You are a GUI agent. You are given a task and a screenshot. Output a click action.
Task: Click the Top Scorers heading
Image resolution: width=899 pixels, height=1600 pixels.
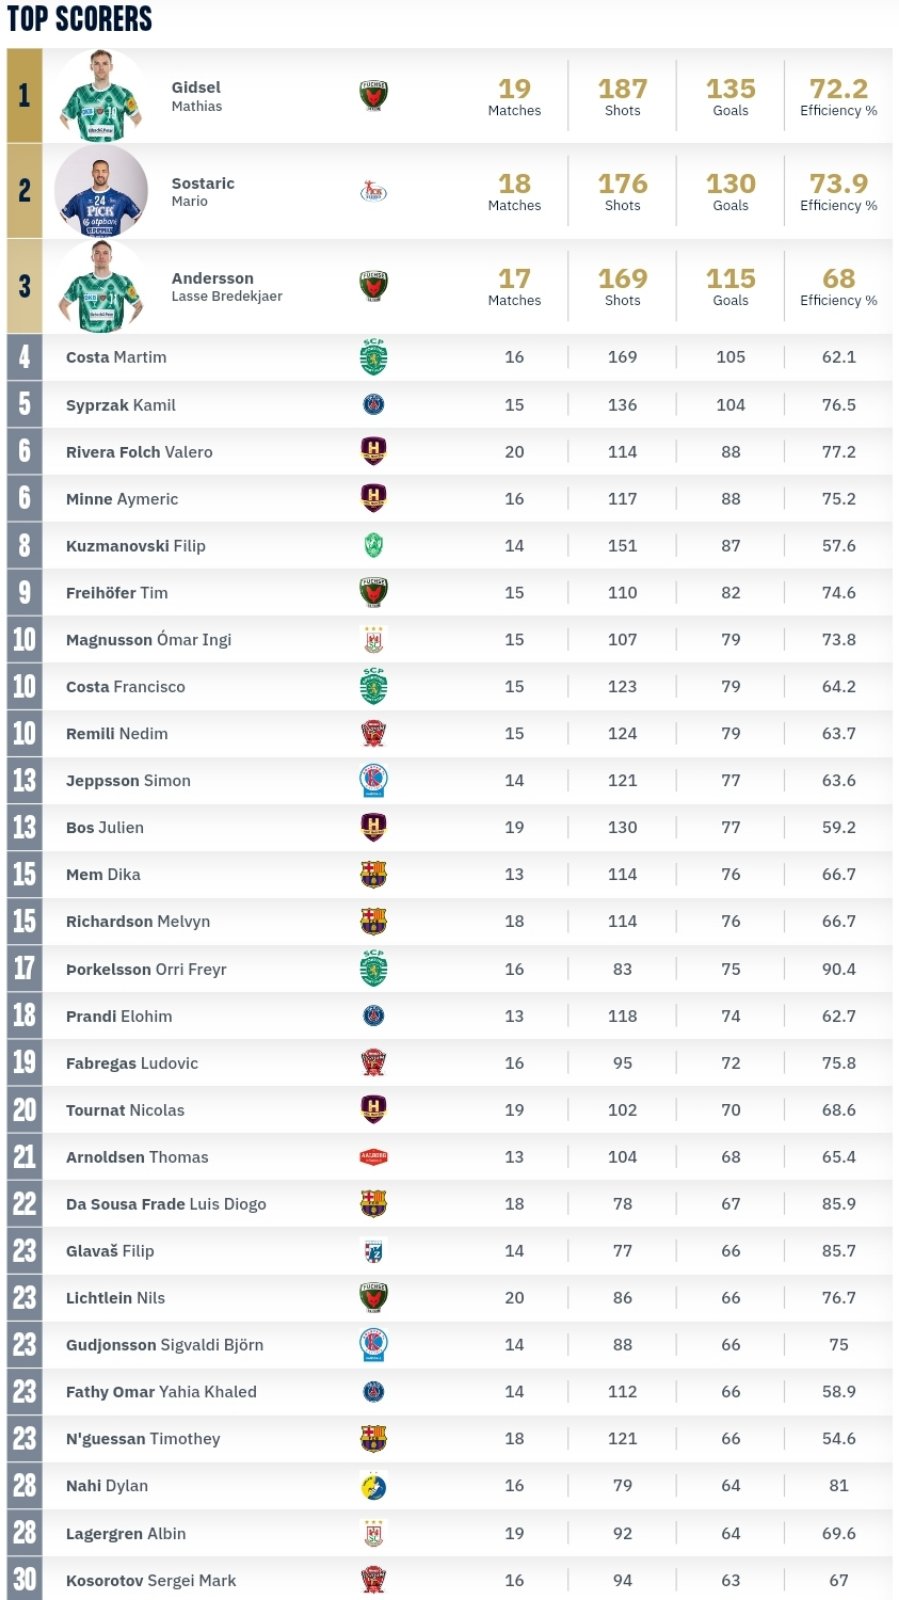tap(80, 19)
